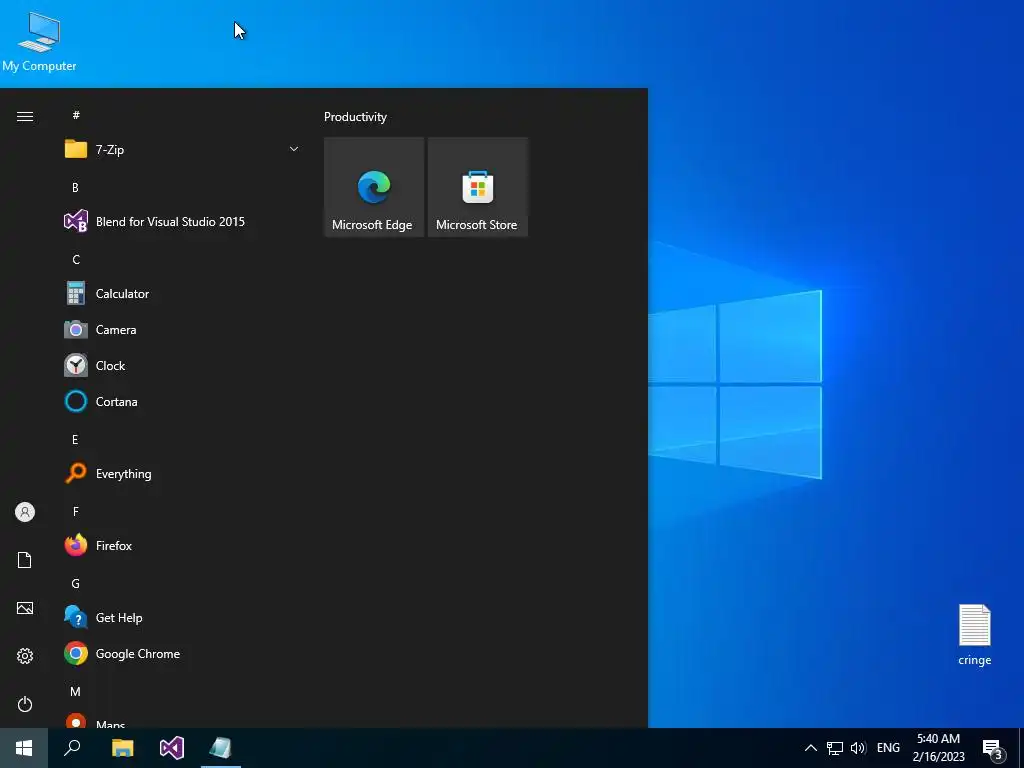The height and width of the screenshot is (768, 1024).
Task: Select My Computer desktop icon
Action: coord(39,41)
